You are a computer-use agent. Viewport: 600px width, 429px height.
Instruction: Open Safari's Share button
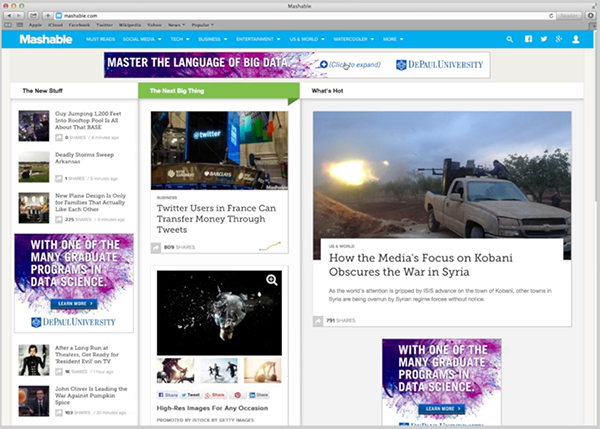point(34,16)
